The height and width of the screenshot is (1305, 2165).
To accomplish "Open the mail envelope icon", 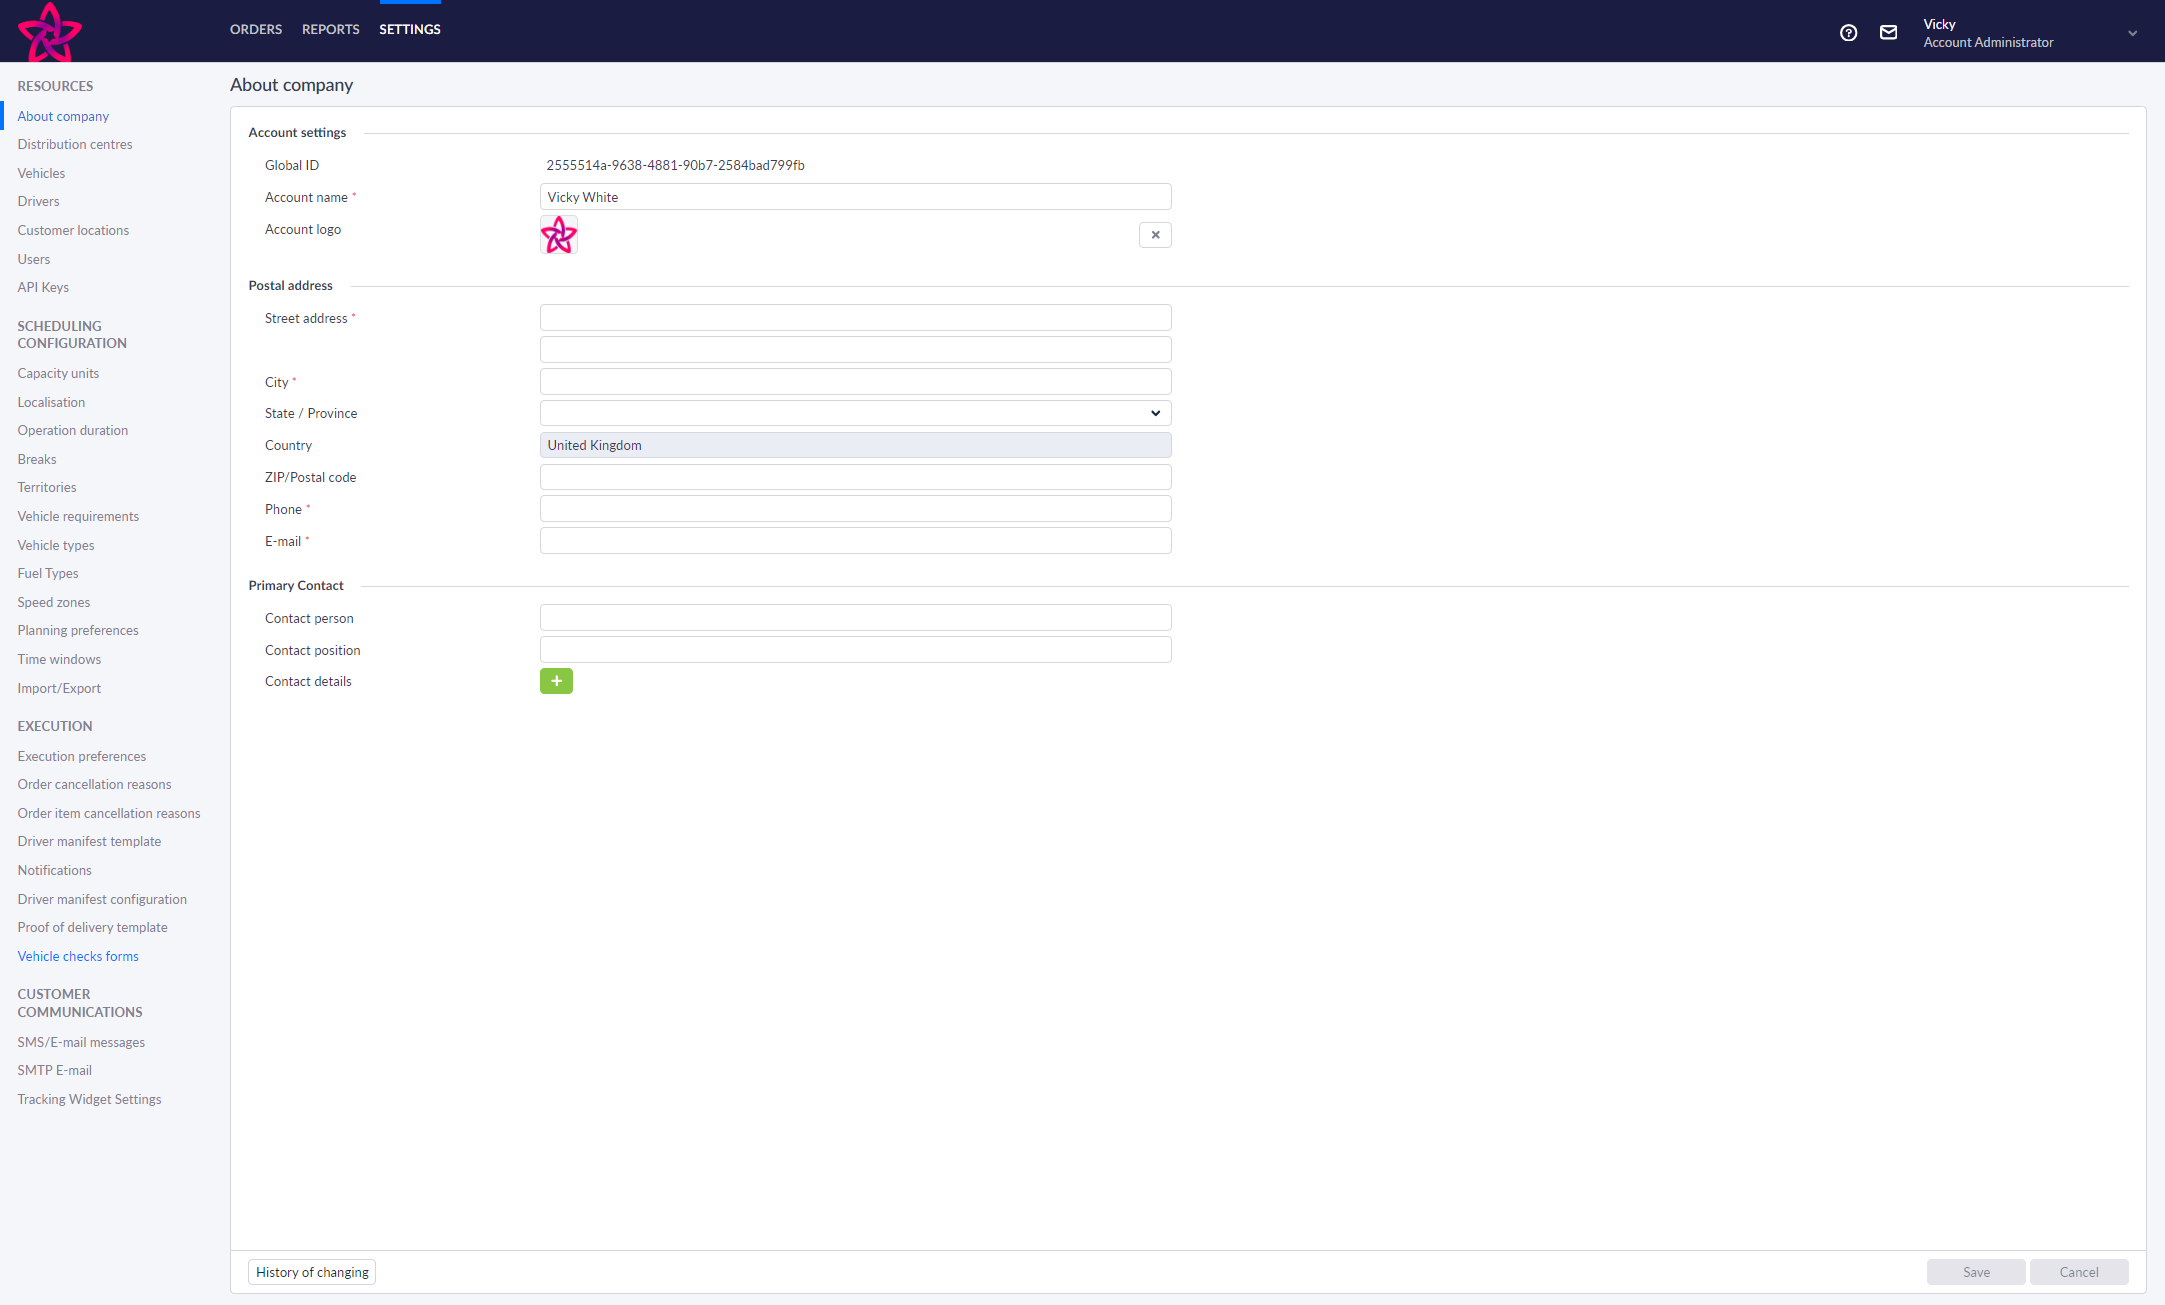I will (1888, 33).
